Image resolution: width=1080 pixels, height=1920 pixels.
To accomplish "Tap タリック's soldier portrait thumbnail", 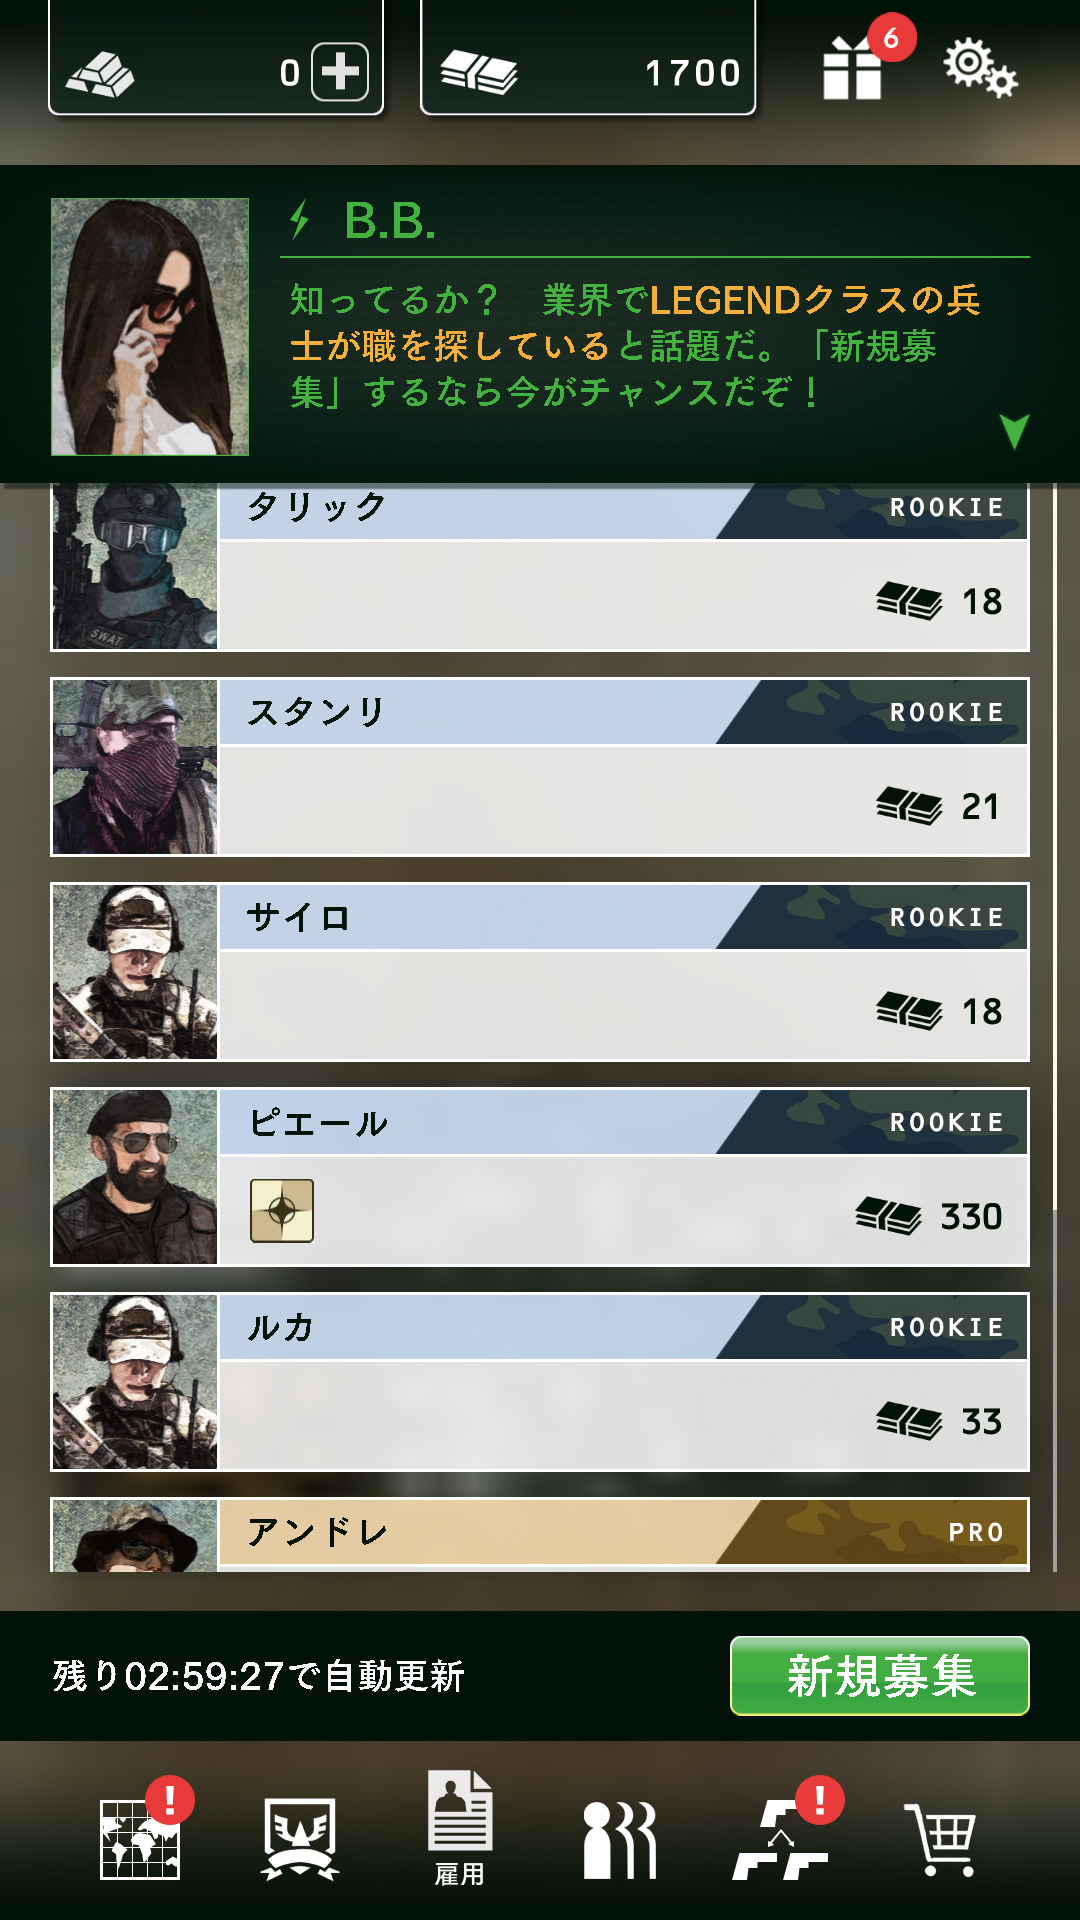I will coord(135,567).
